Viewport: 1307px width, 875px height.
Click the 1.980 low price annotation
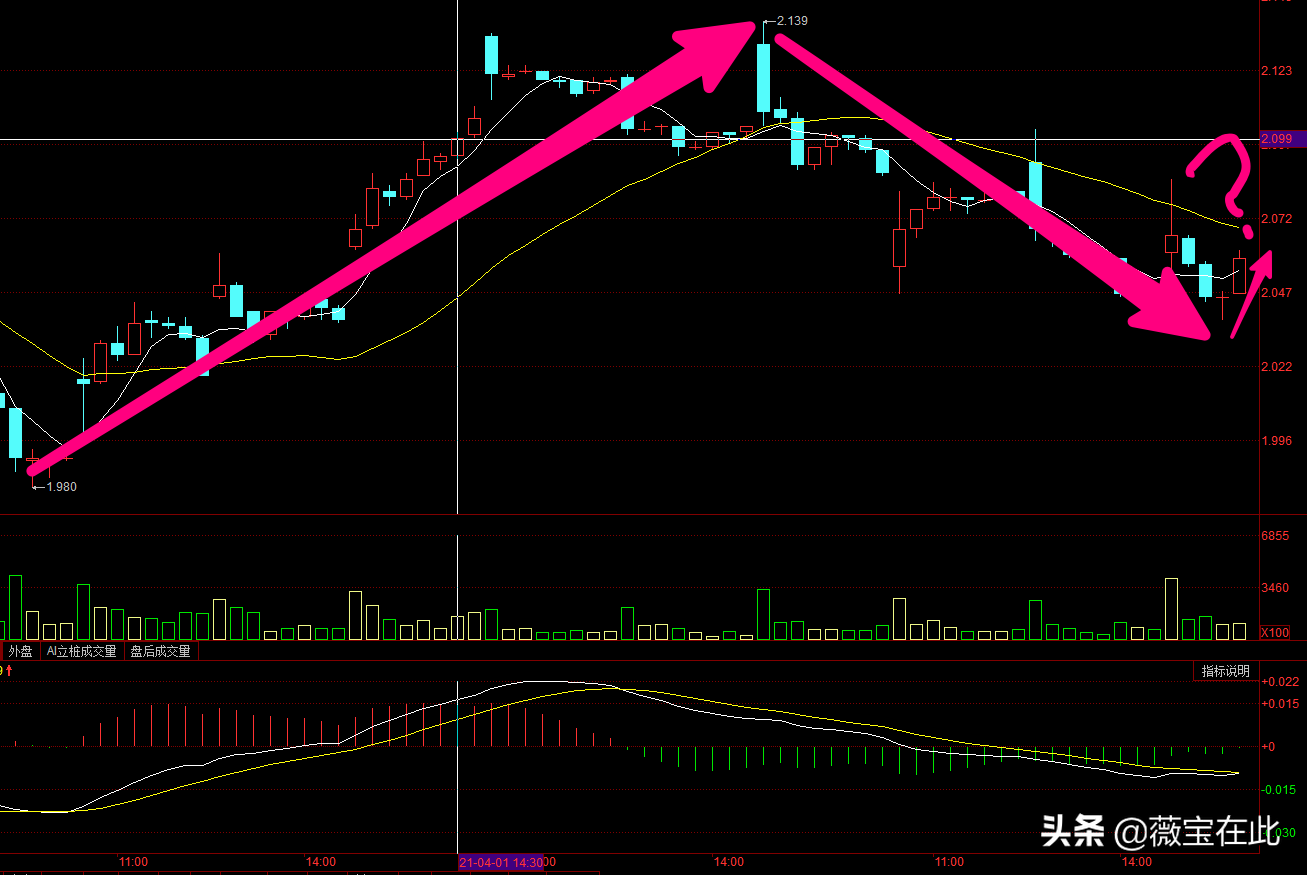(61, 487)
